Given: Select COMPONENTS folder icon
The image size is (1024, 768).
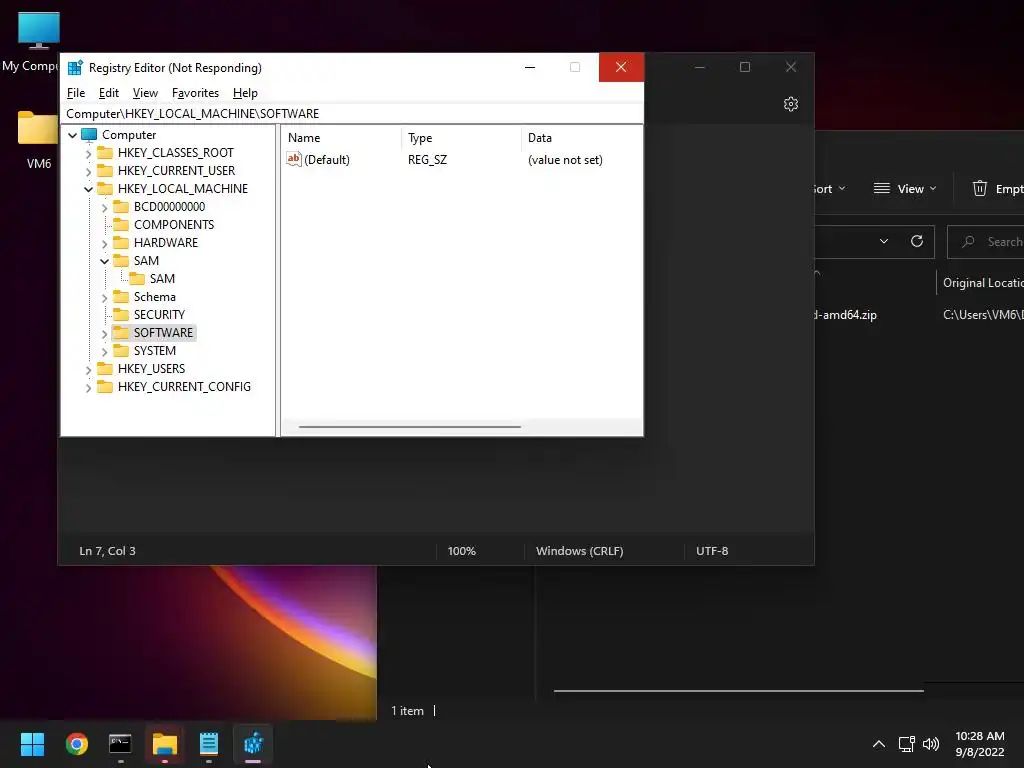Looking at the screenshot, I should 121,225.
